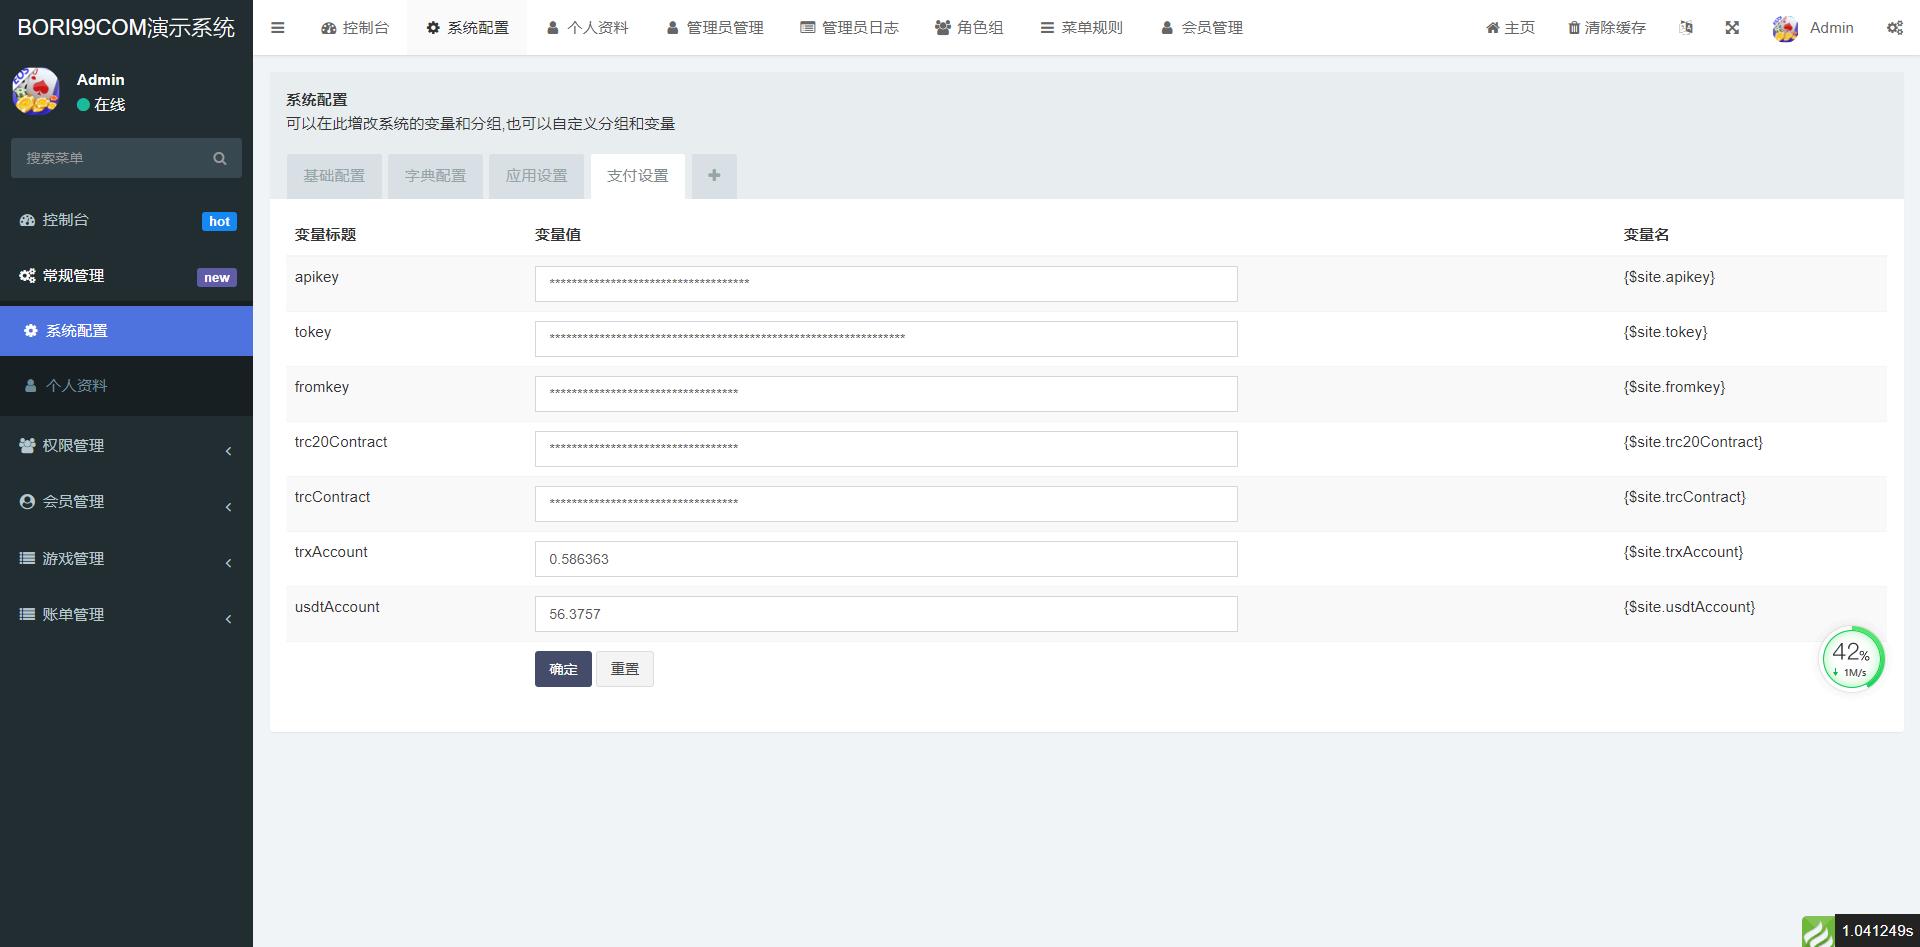
Task: Click the 主页 home icon
Action: [1492, 28]
